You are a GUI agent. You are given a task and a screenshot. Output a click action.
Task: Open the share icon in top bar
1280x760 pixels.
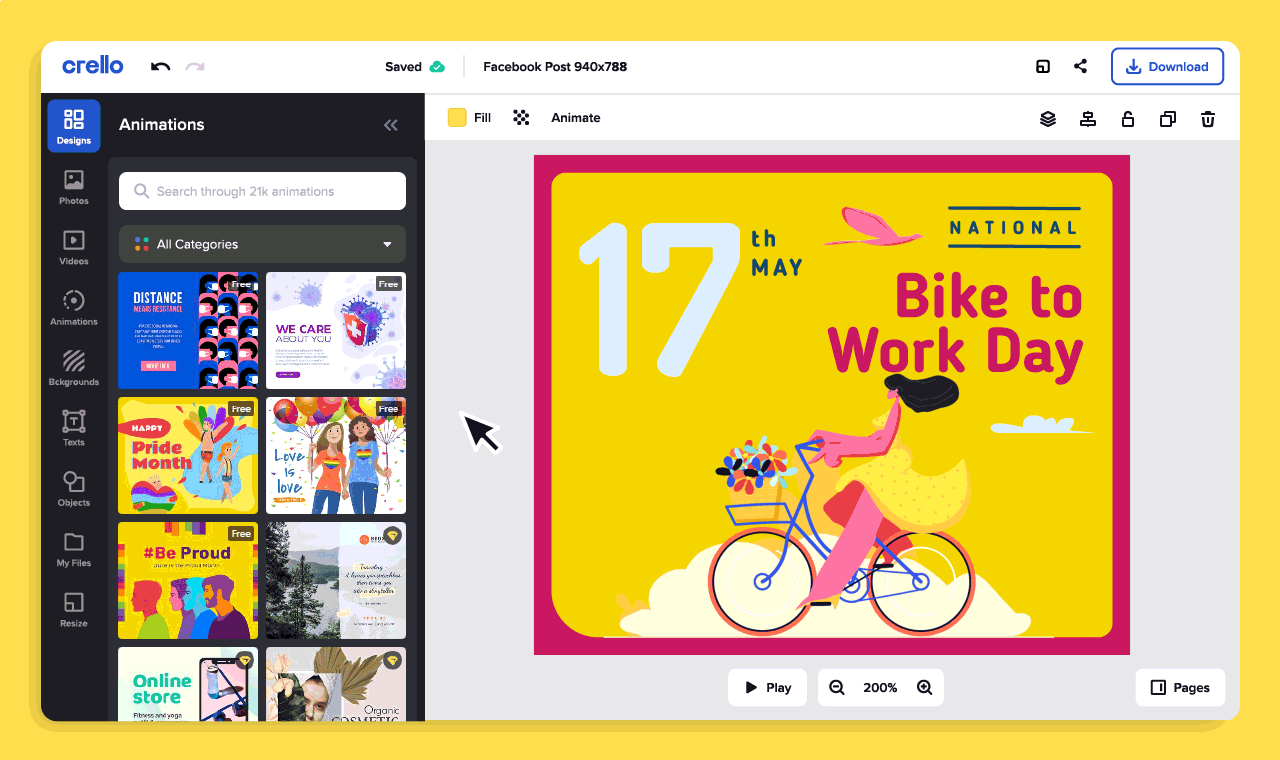1080,67
